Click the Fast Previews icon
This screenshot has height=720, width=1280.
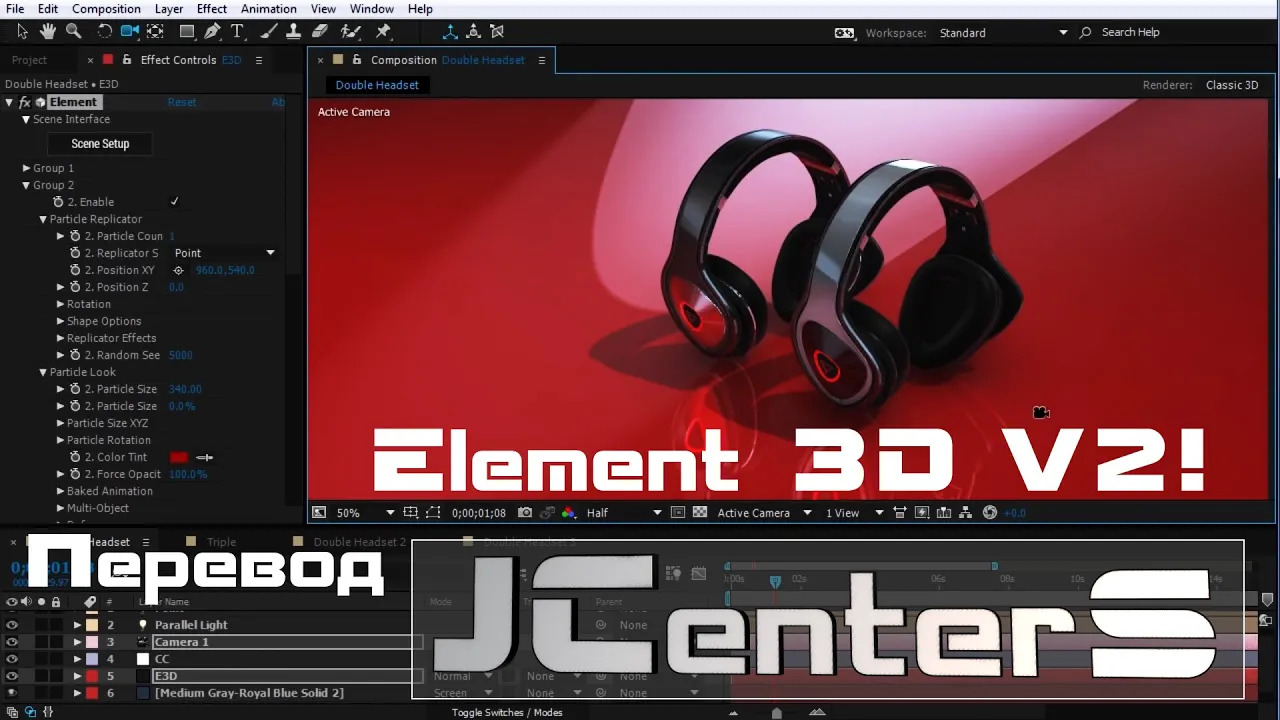click(x=921, y=513)
